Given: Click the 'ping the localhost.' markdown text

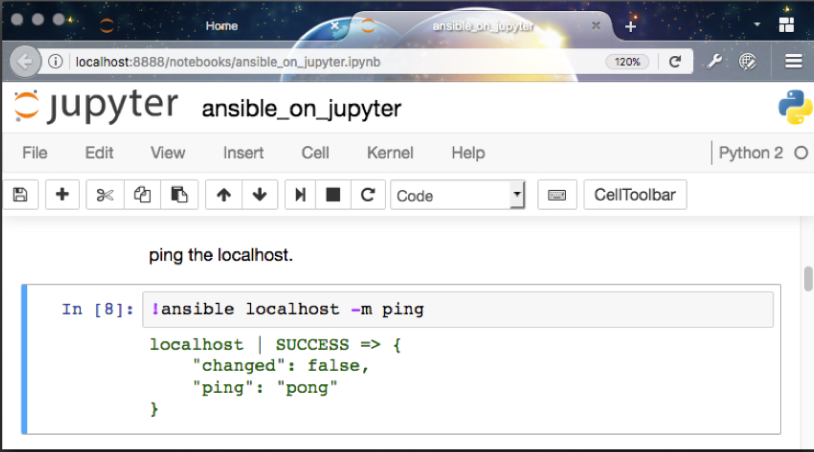Looking at the screenshot, I should 221,255.
